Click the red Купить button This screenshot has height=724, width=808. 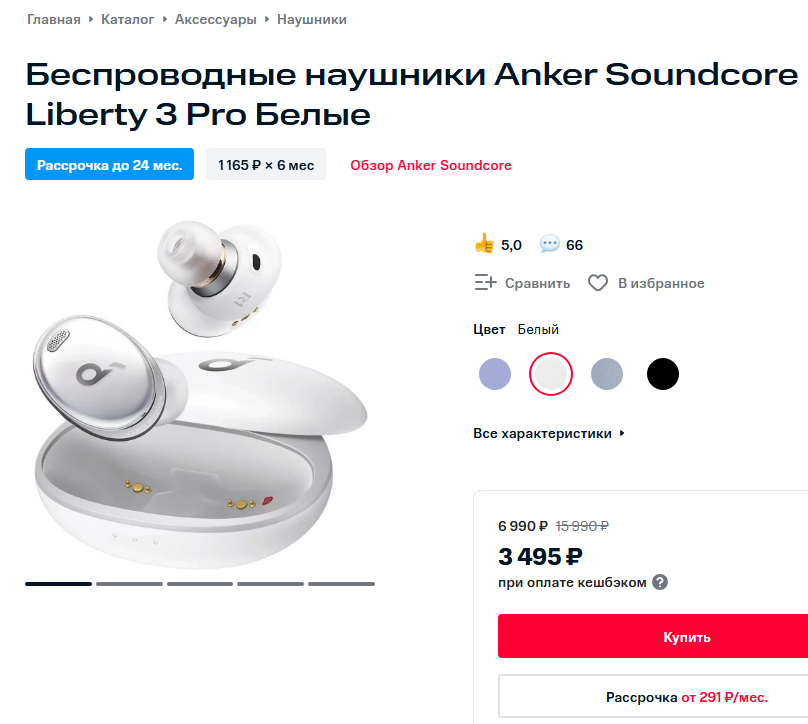pos(653,636)
